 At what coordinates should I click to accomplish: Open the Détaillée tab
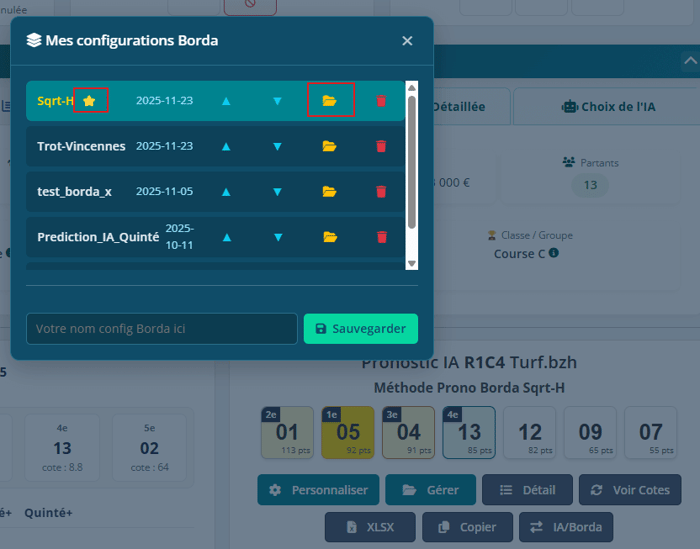(x=472, y=107)
